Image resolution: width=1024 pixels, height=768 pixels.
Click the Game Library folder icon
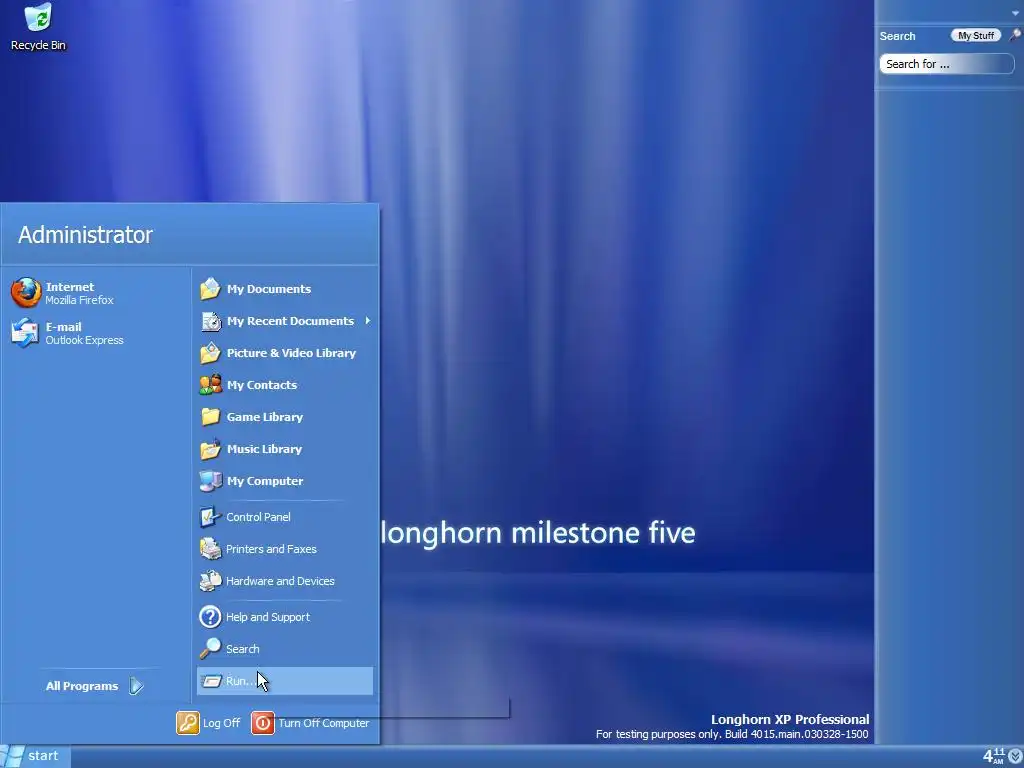coord(210,417)
